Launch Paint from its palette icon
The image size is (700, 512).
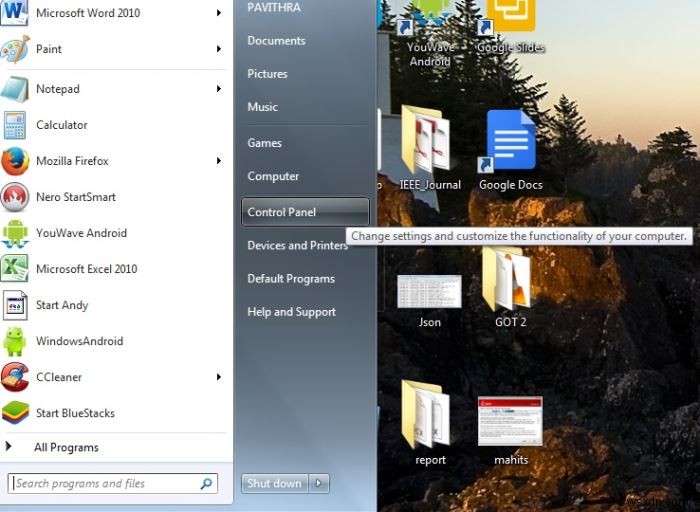(15, 49)
